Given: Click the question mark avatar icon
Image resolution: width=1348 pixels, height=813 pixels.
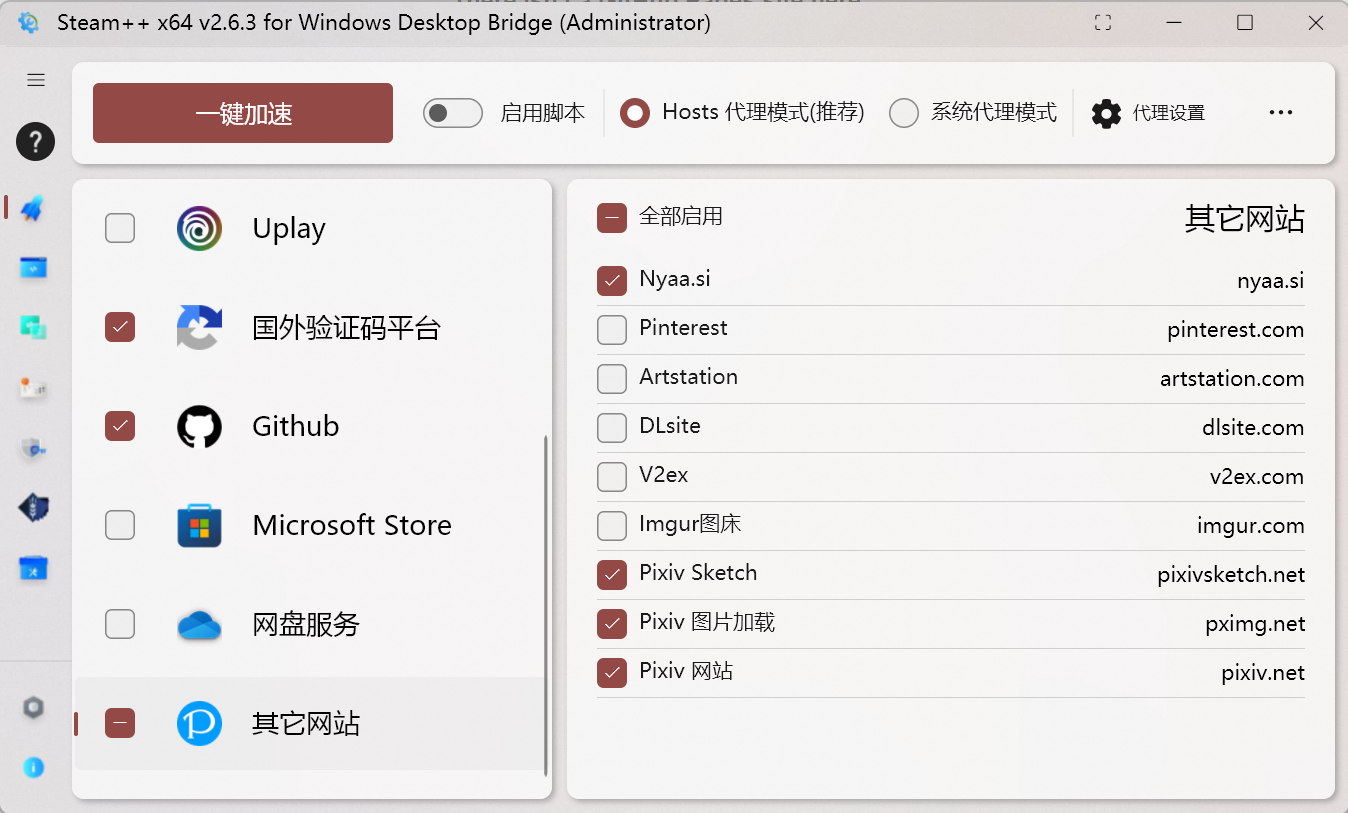Looking at the screenshot, I should click(x=35, y=141).
